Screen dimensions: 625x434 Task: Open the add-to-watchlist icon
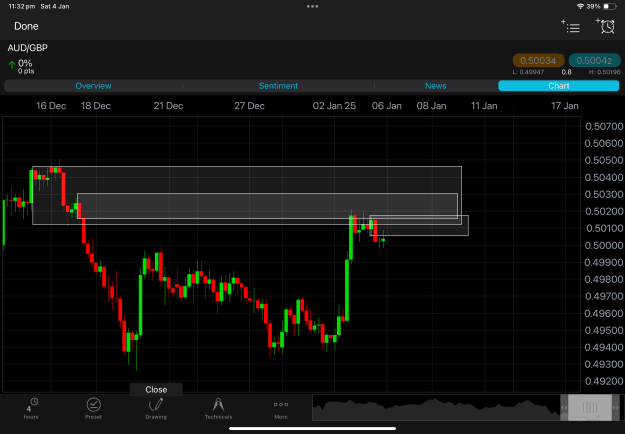(x=570, y=26)
